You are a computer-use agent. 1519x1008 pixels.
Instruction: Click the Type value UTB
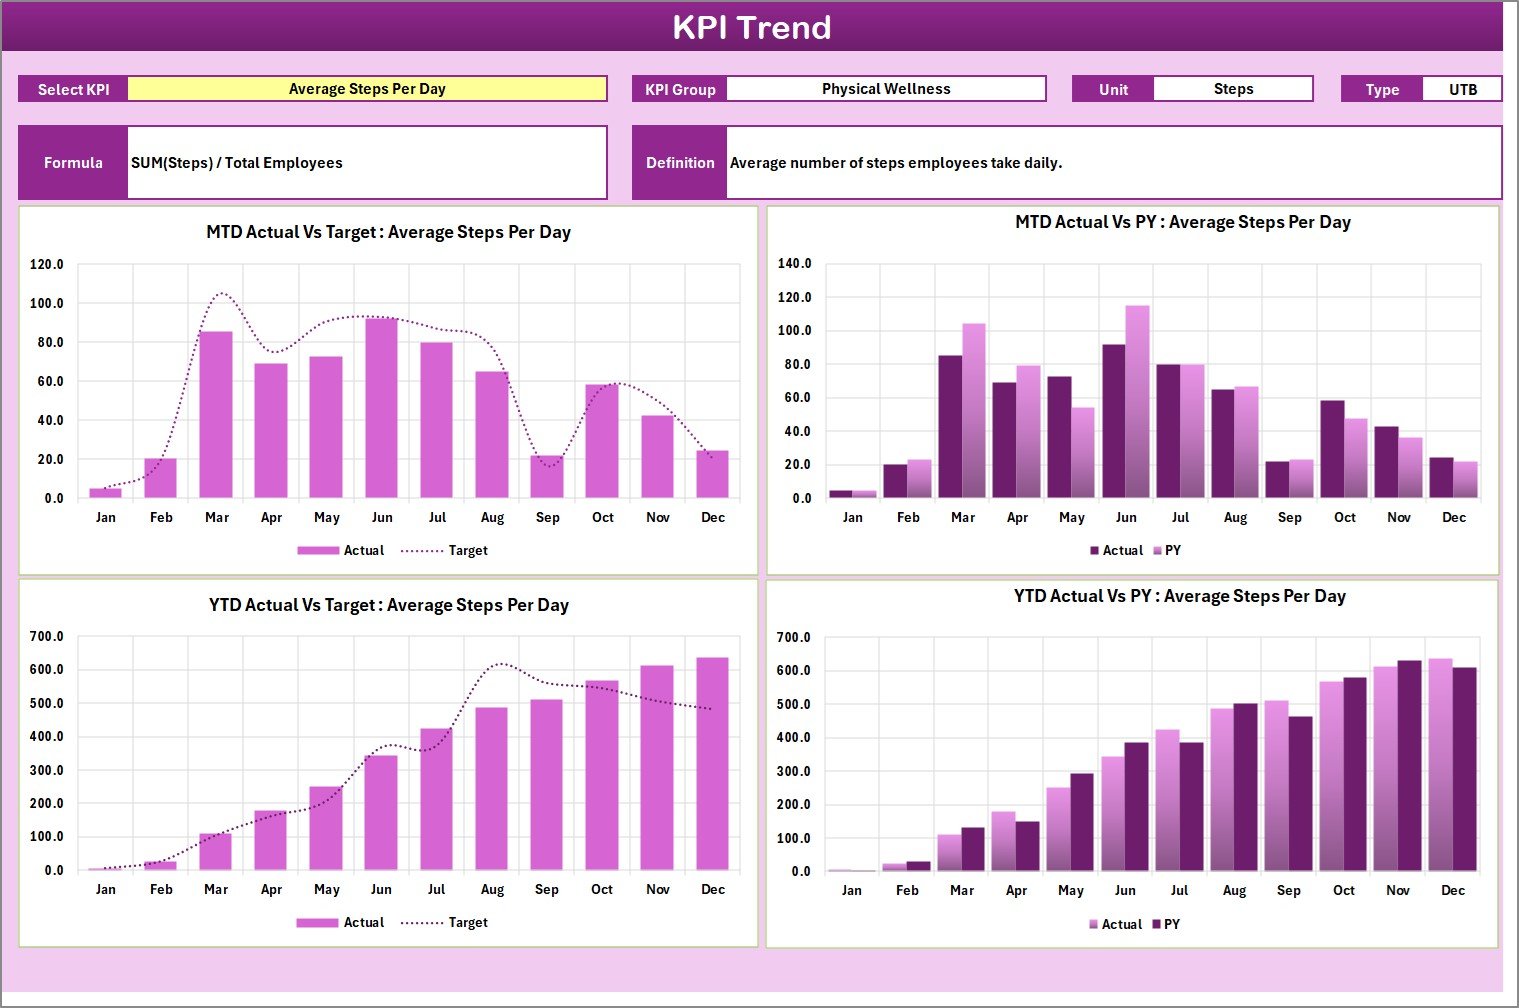pos(1463,88)
